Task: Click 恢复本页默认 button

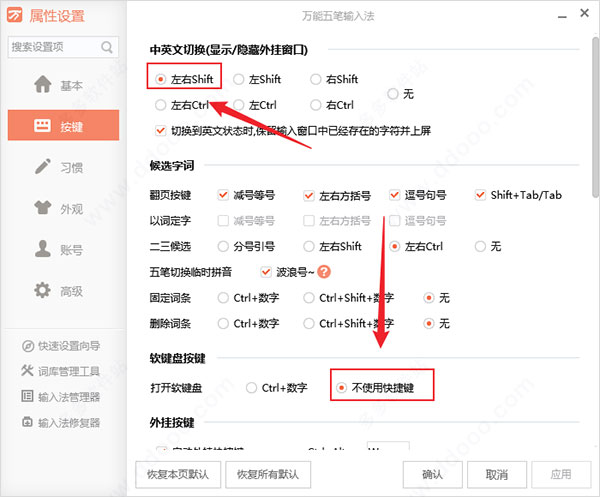Action: 178,475
